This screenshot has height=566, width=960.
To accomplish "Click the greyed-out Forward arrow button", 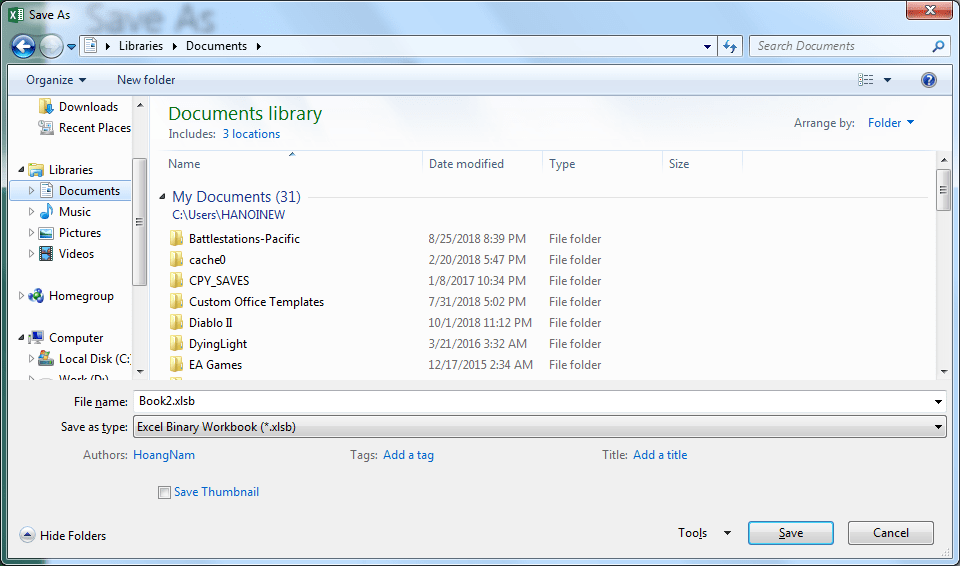I will [51, 47].
